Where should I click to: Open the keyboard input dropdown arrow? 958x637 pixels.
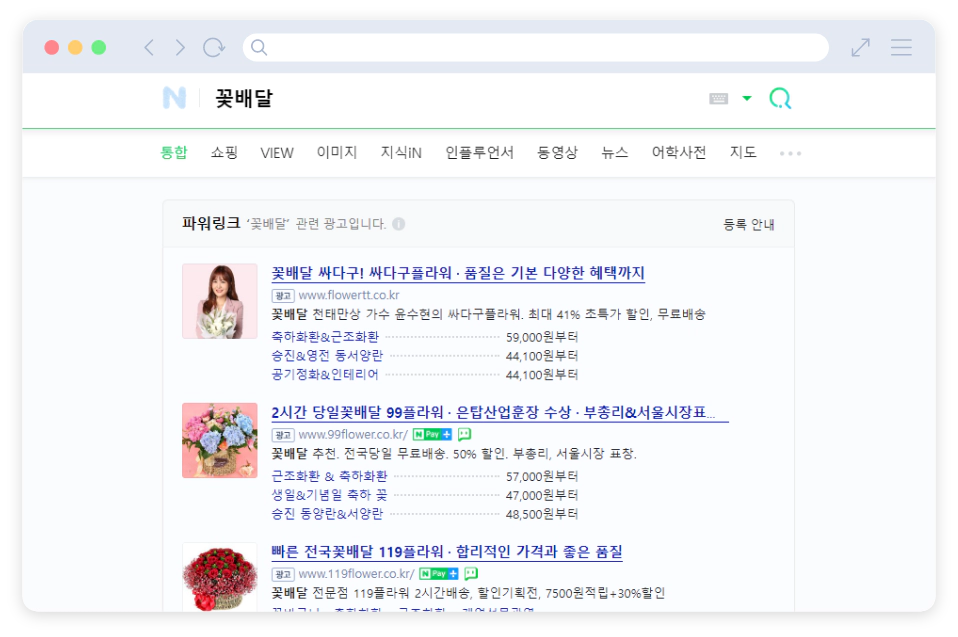coord(748,98)
